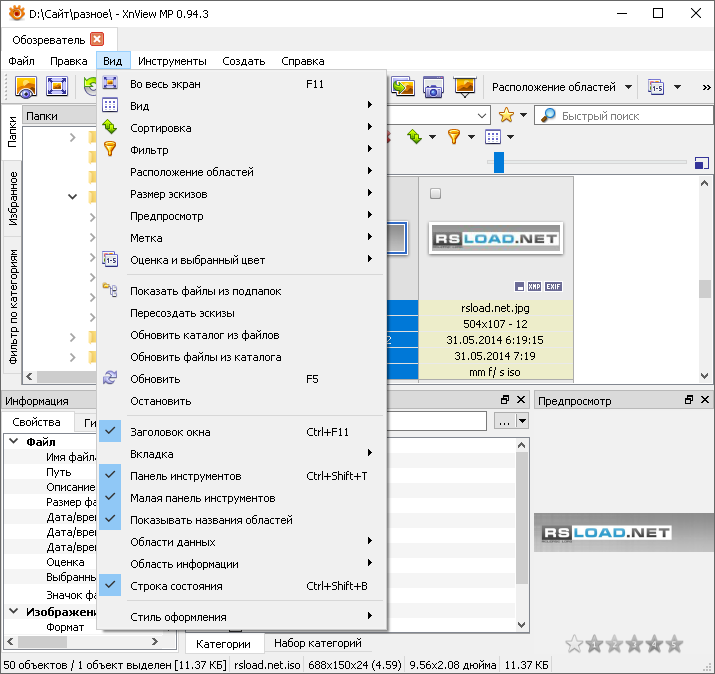Click the filter funnel icon in the small toolbar

tap(453, 137)
